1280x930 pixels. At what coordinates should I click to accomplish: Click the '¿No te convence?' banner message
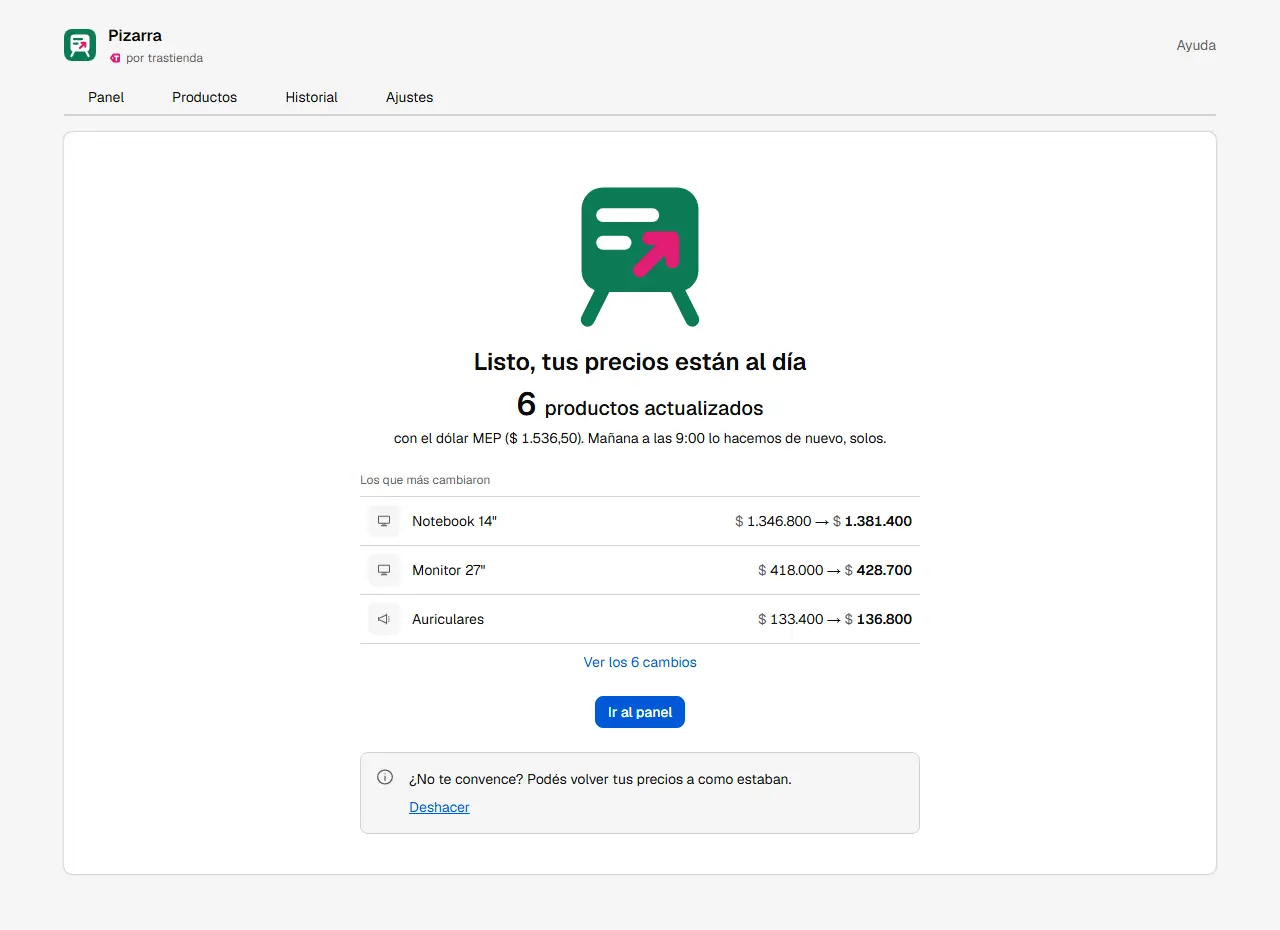click(x=600, y=779)
